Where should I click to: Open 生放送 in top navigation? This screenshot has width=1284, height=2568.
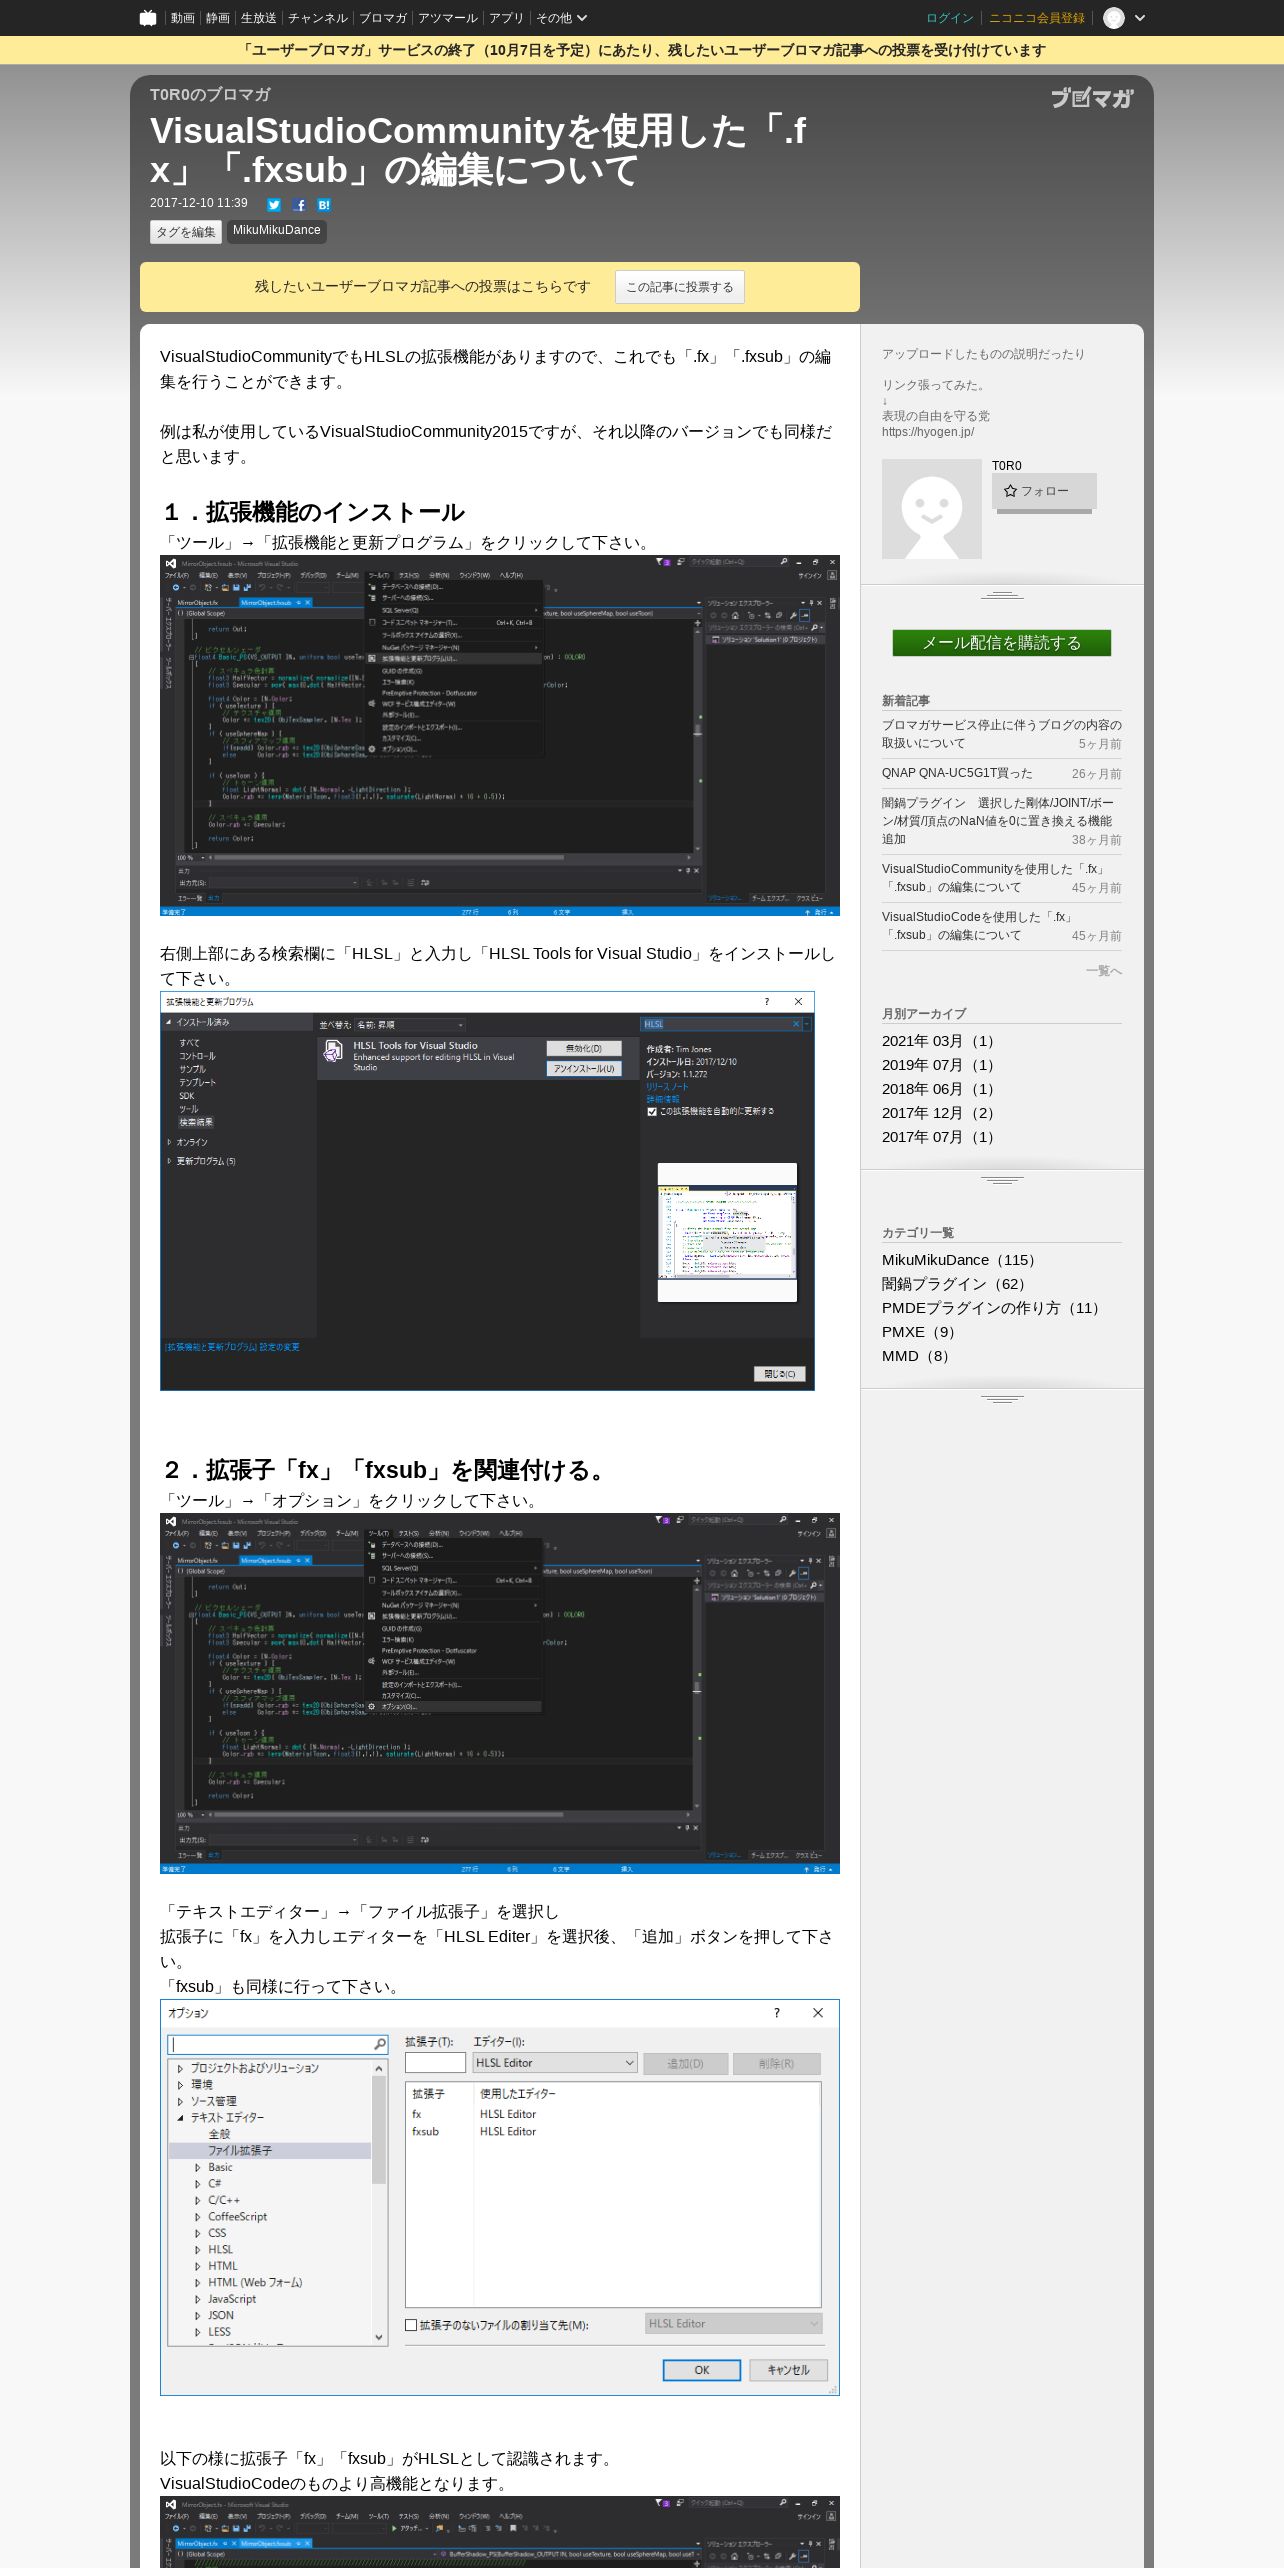click(258, 18)
